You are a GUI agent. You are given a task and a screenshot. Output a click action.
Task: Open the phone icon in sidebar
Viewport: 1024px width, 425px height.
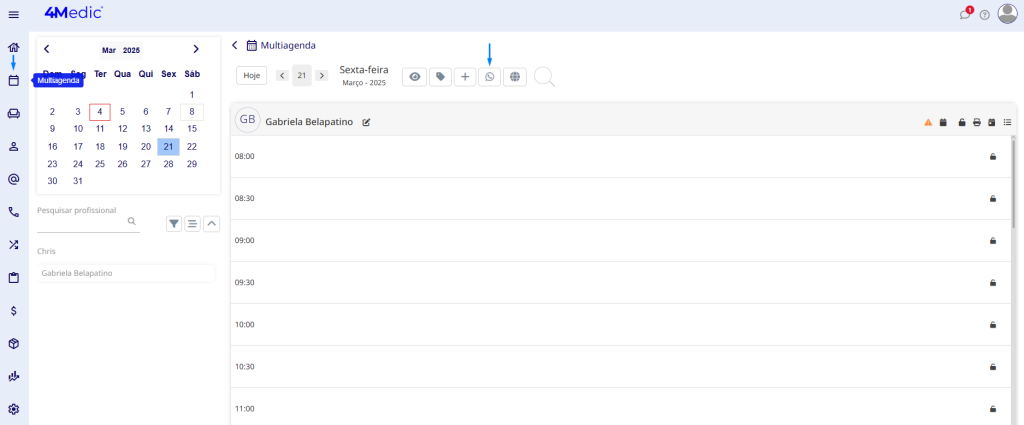pyautogui.click(x=13, y=212)
